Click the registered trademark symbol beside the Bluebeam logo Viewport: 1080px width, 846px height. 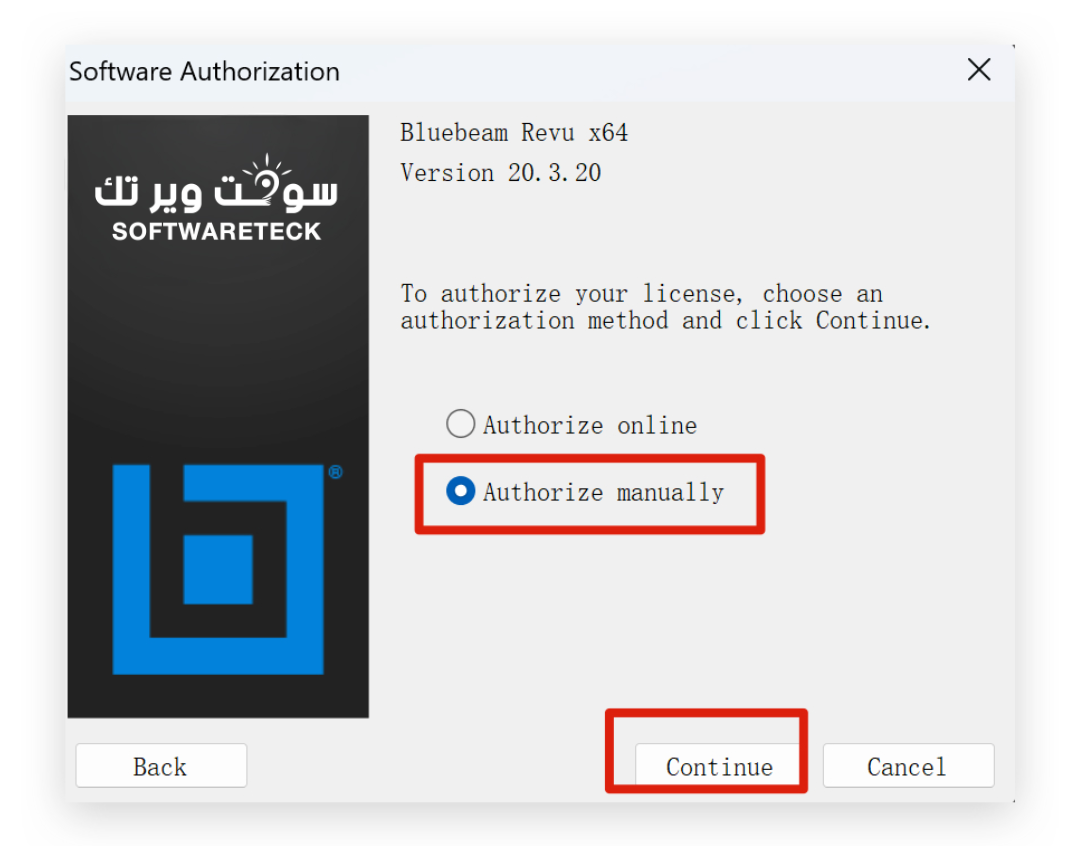335,472
